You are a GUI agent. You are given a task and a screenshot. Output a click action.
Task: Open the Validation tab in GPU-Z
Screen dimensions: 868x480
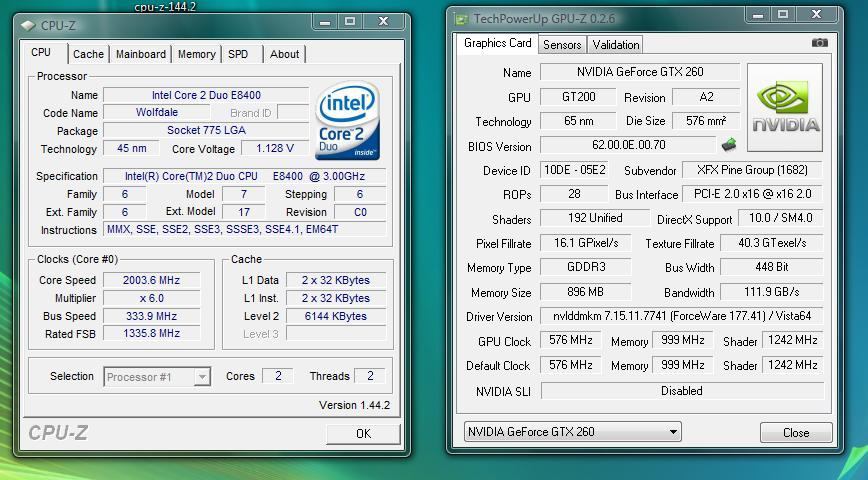point(616,45)
